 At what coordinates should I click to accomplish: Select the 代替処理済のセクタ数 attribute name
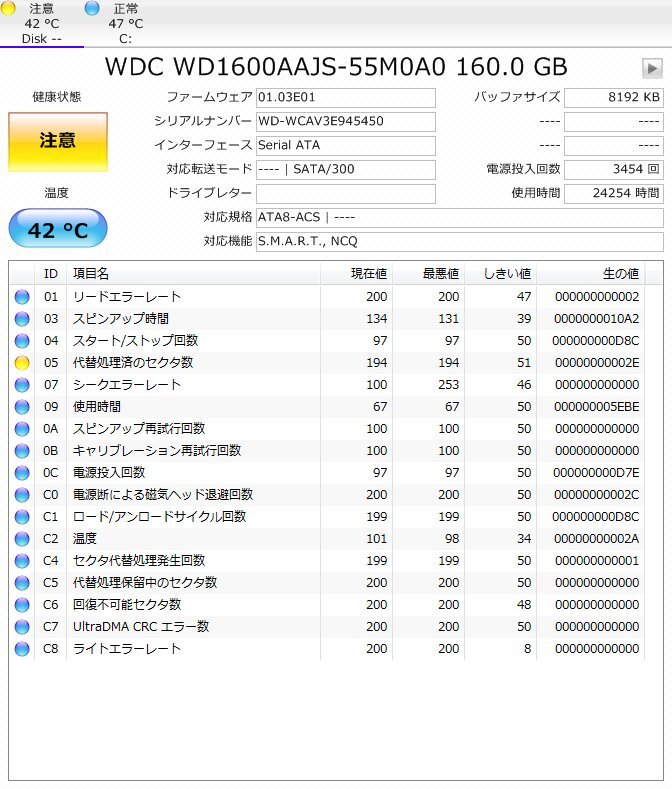click(133, 363)
